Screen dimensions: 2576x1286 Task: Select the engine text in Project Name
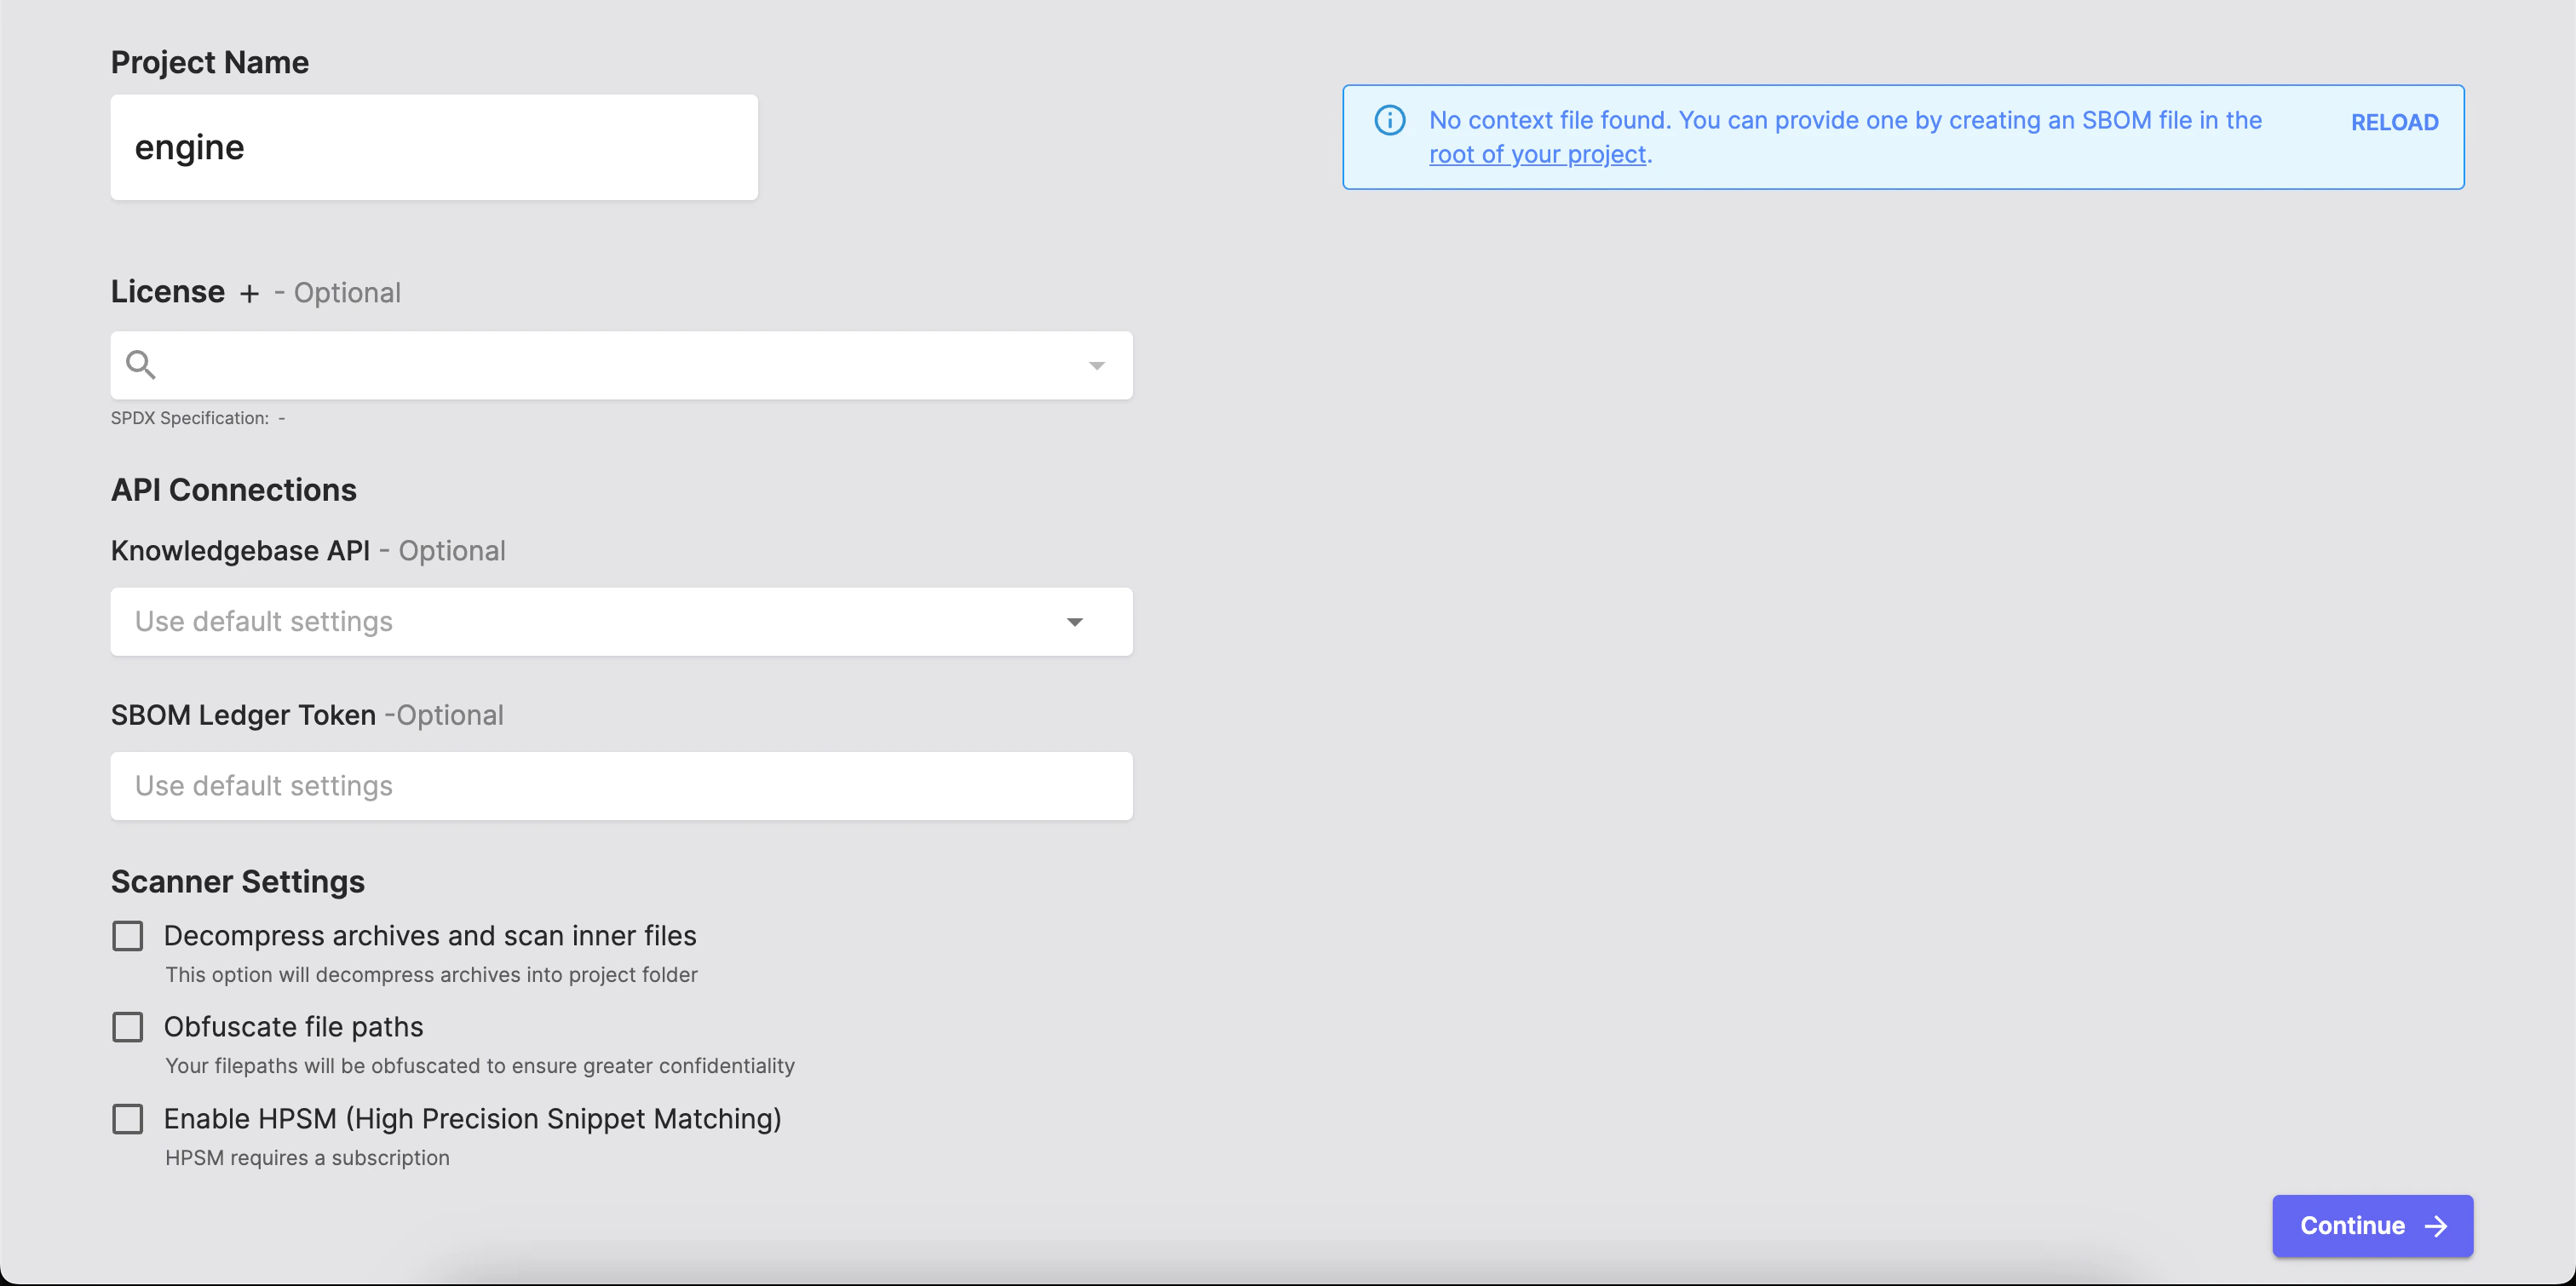(190, 147)
